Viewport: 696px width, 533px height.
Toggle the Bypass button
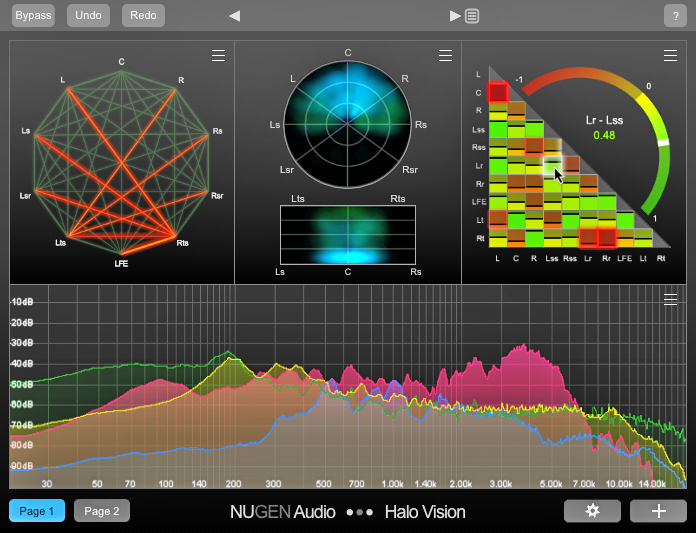[33, 16]
